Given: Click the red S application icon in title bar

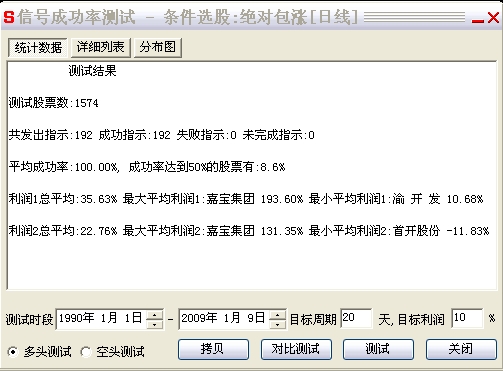Looking at the screenshot, I should tap(9, 17).
